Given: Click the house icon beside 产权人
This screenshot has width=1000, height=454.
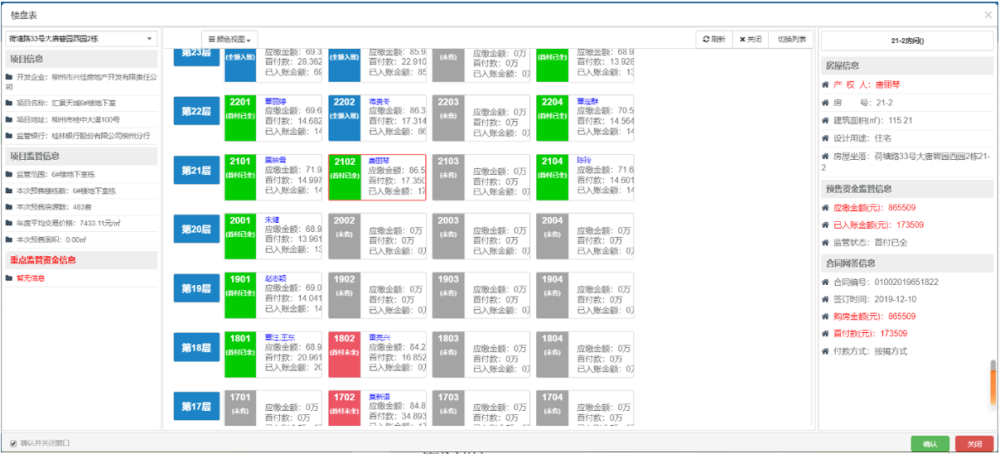Looking at the screenshot, I should pos(825,84).
